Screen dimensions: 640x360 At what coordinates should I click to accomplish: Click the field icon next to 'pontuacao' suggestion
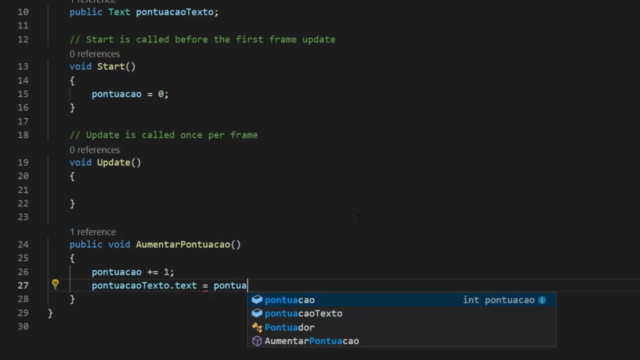tap(257, 300)
